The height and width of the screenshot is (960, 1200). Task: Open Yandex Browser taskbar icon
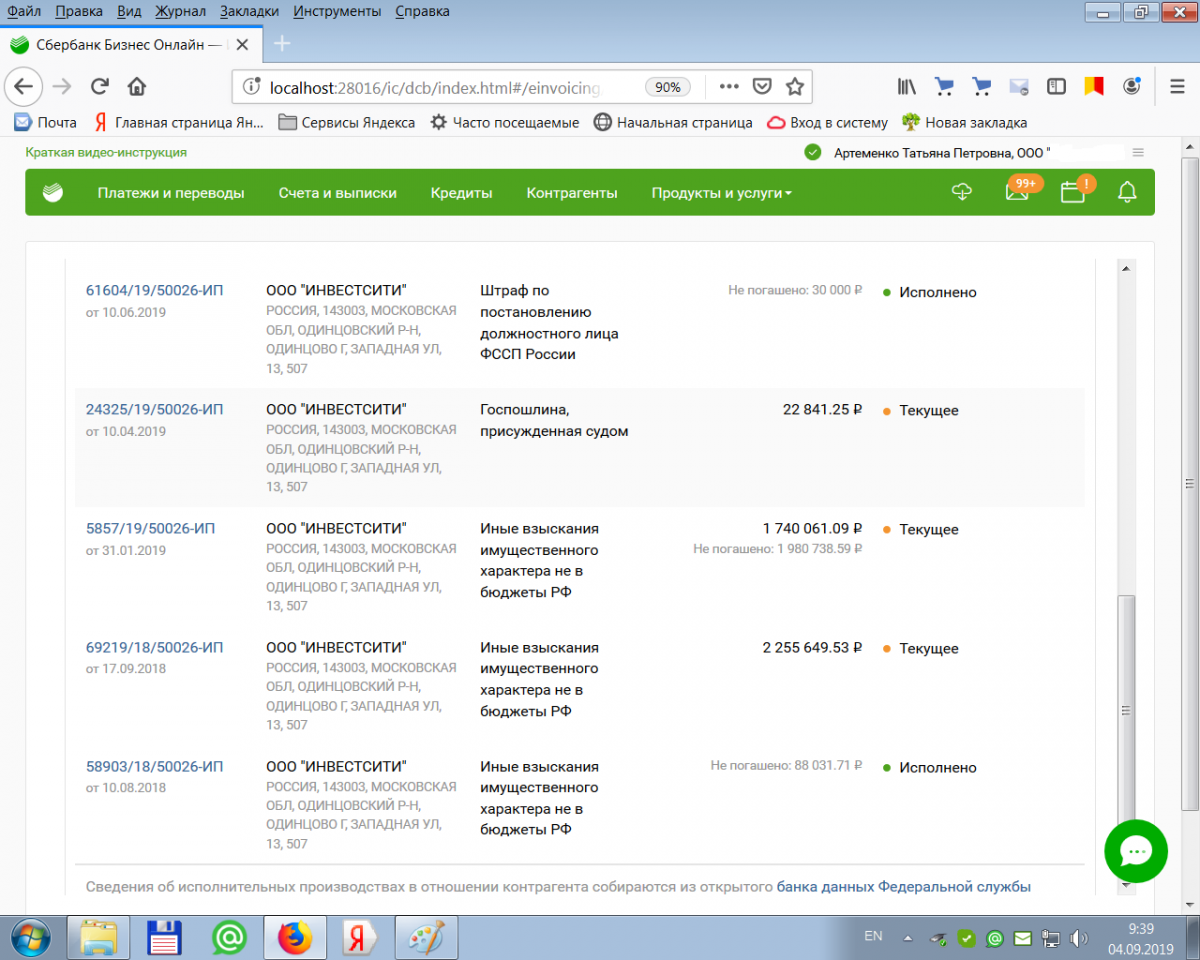360,938
